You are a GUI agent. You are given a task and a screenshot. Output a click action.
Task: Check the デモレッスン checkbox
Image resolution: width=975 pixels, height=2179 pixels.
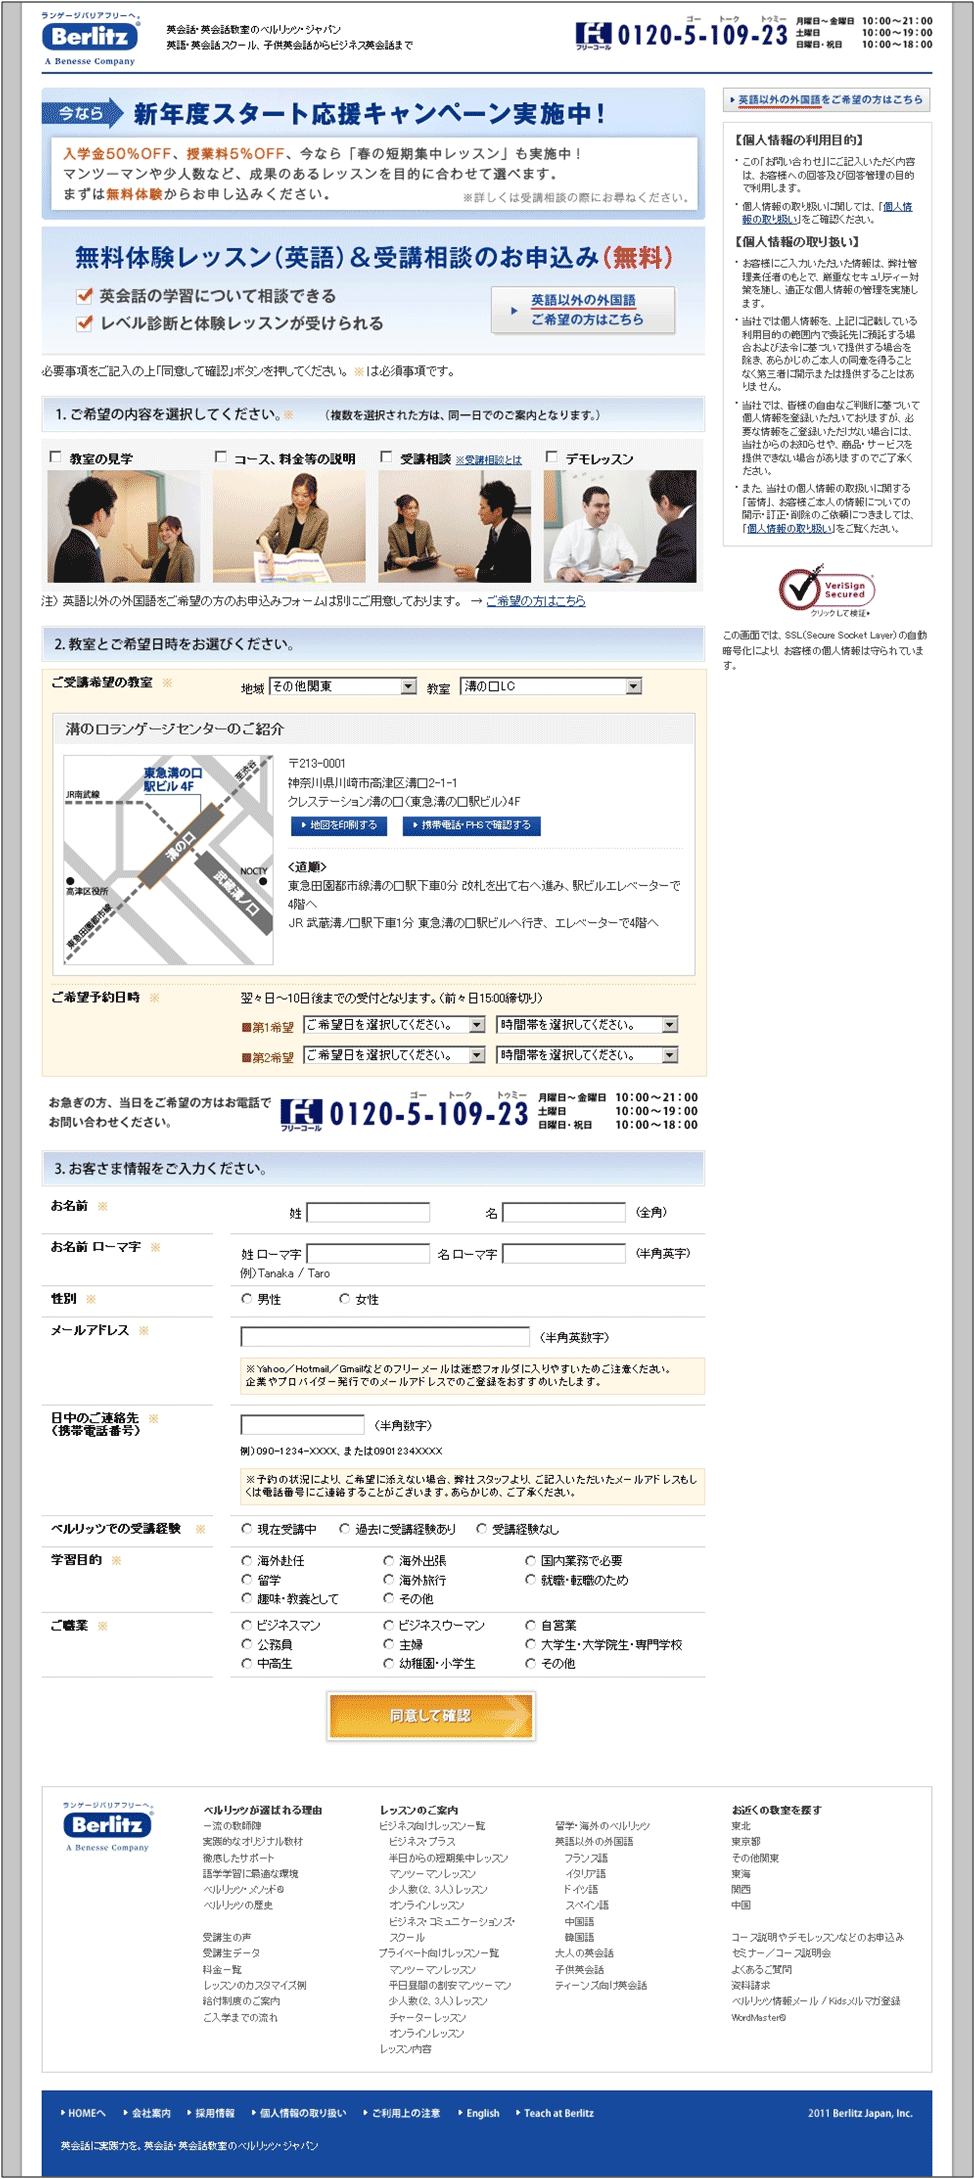point(551,457)
